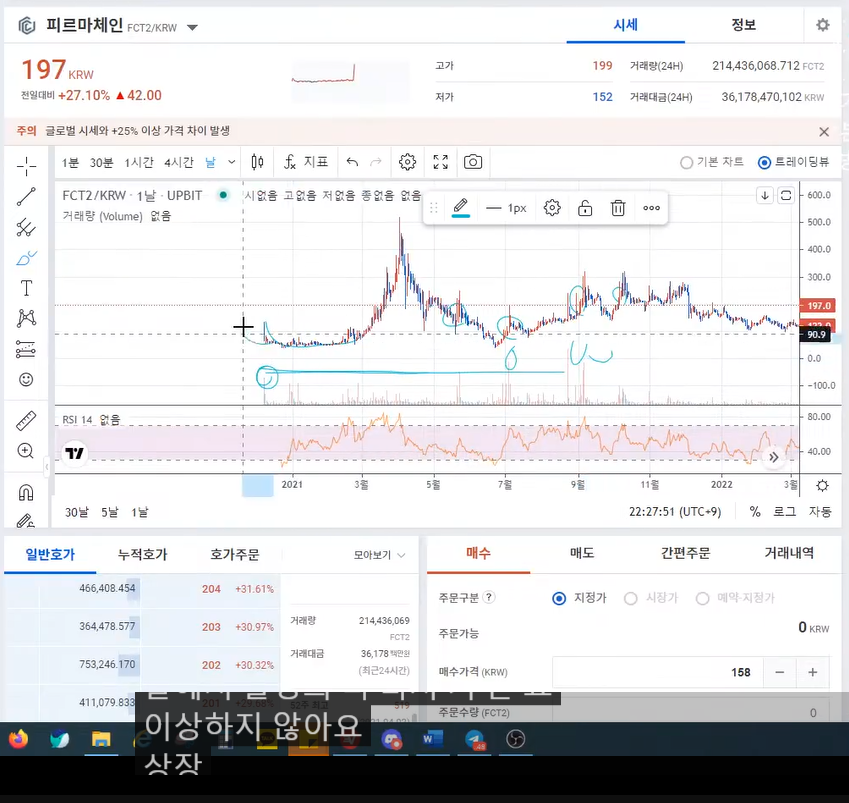This screenshot has width=849, height=803.
Task: Switch to the 정보 tab
Action: (743, 25)
